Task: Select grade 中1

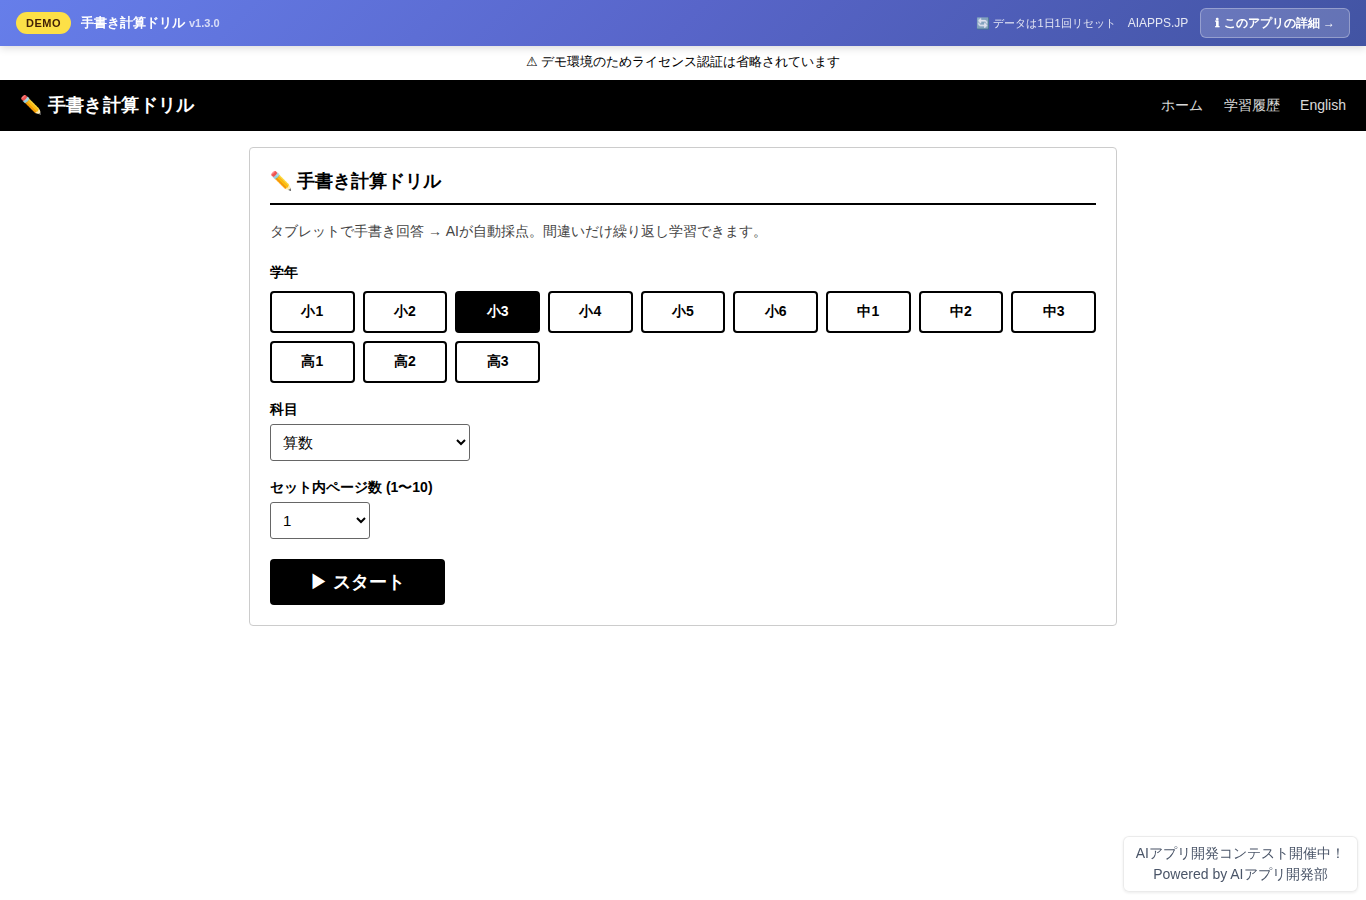Action: coord(868,312)
